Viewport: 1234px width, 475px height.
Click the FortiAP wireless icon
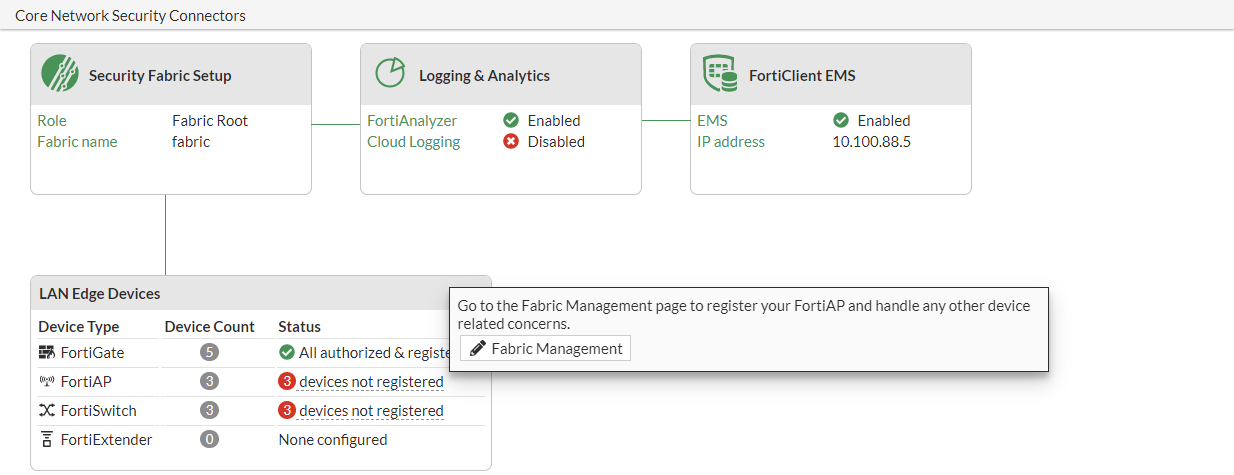(46, 381)
